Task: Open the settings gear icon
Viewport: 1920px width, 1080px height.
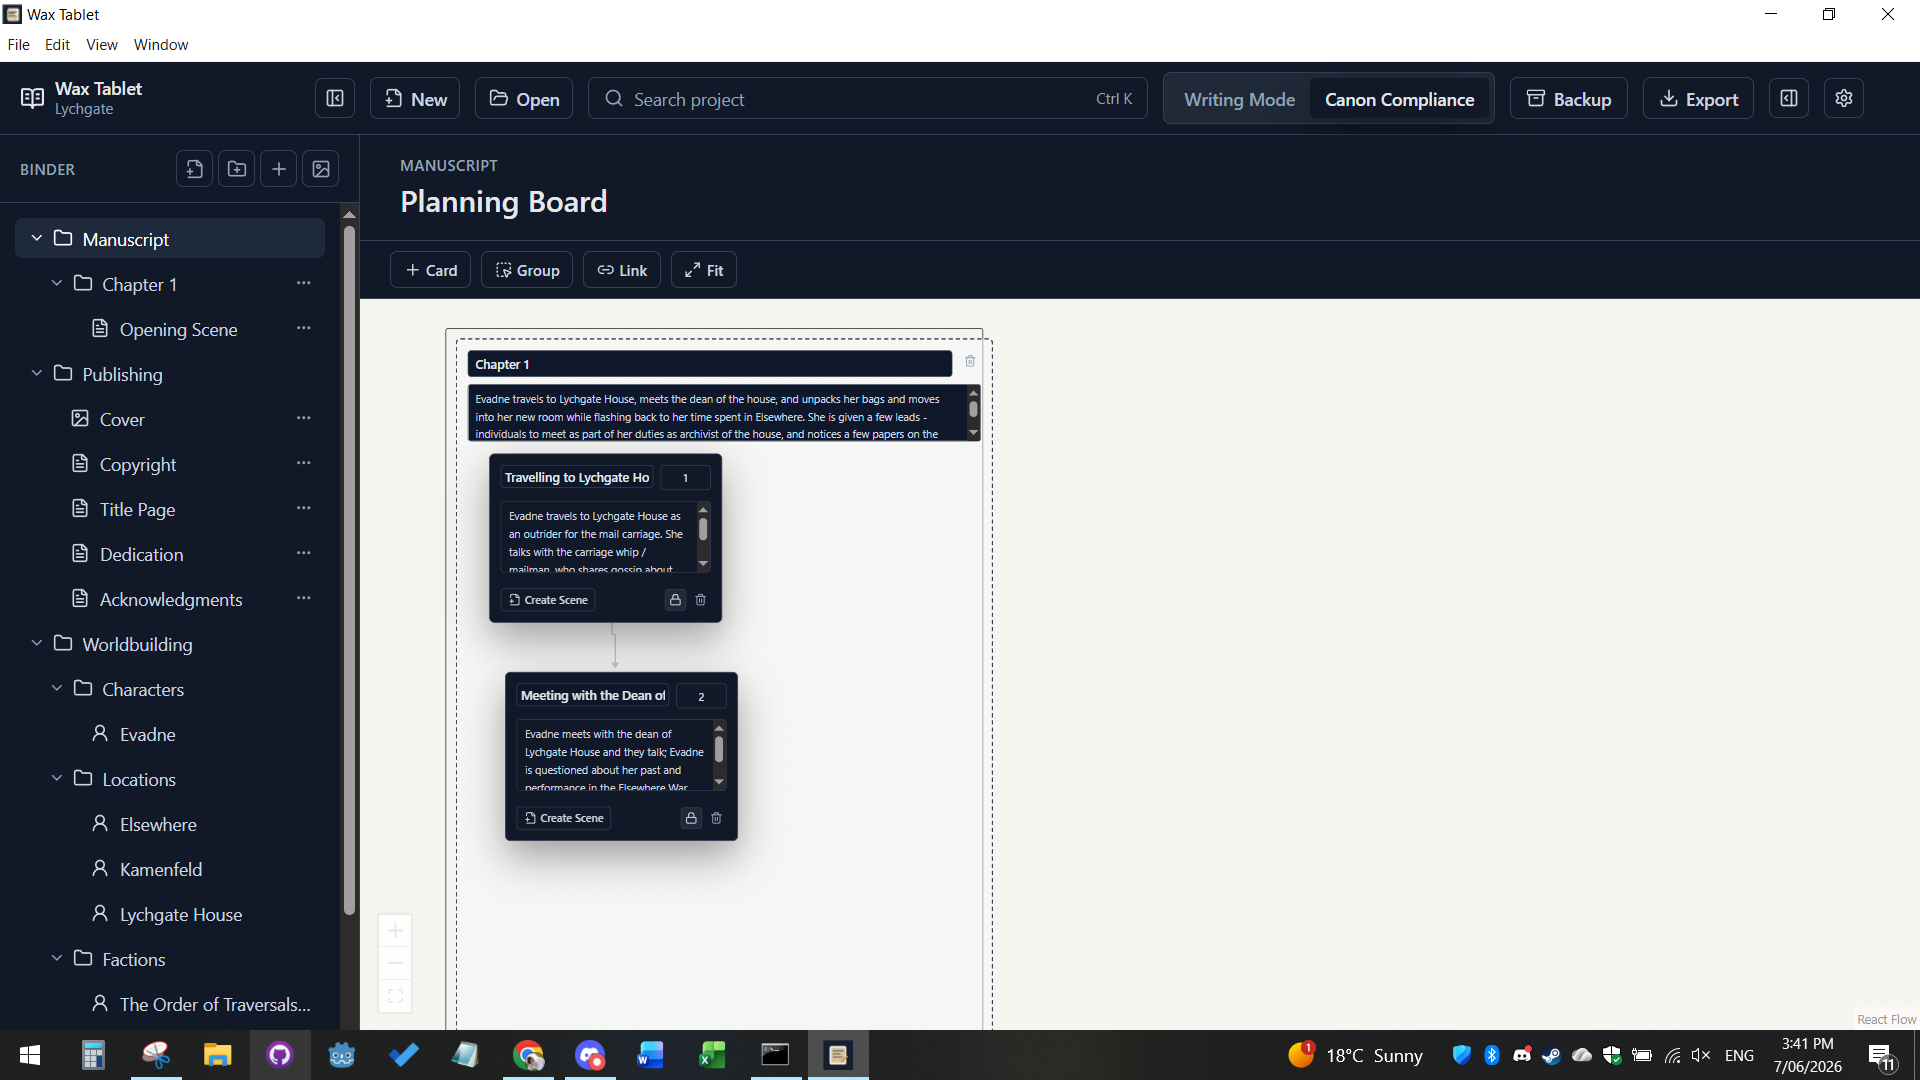Action: (x=1844, y=98)
